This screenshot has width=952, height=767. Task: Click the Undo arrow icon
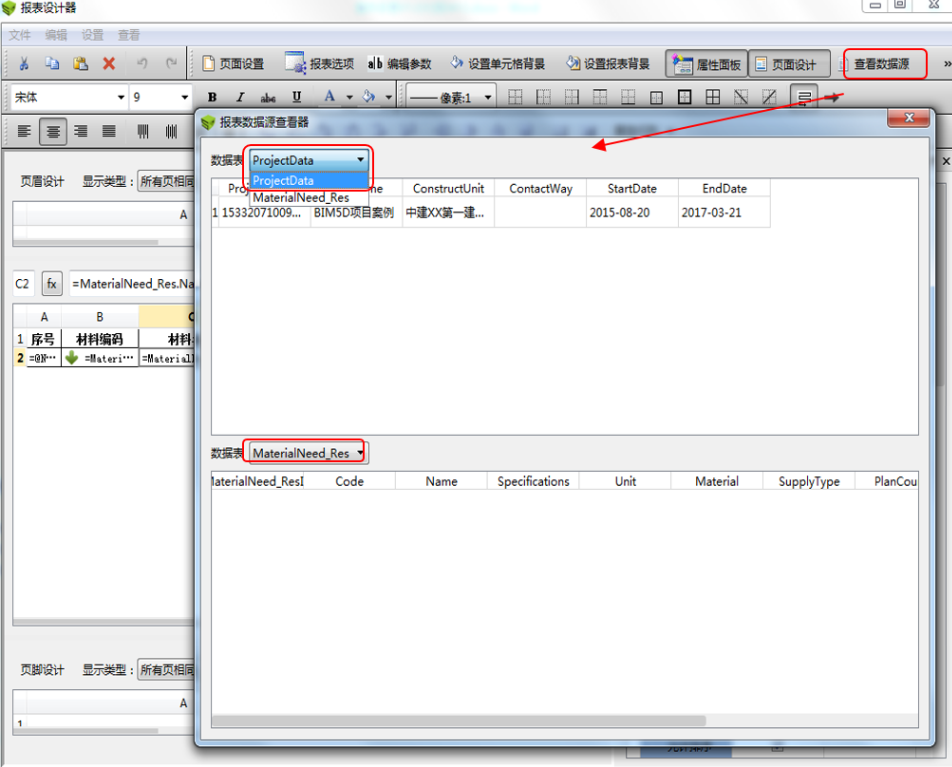(142, 63)
